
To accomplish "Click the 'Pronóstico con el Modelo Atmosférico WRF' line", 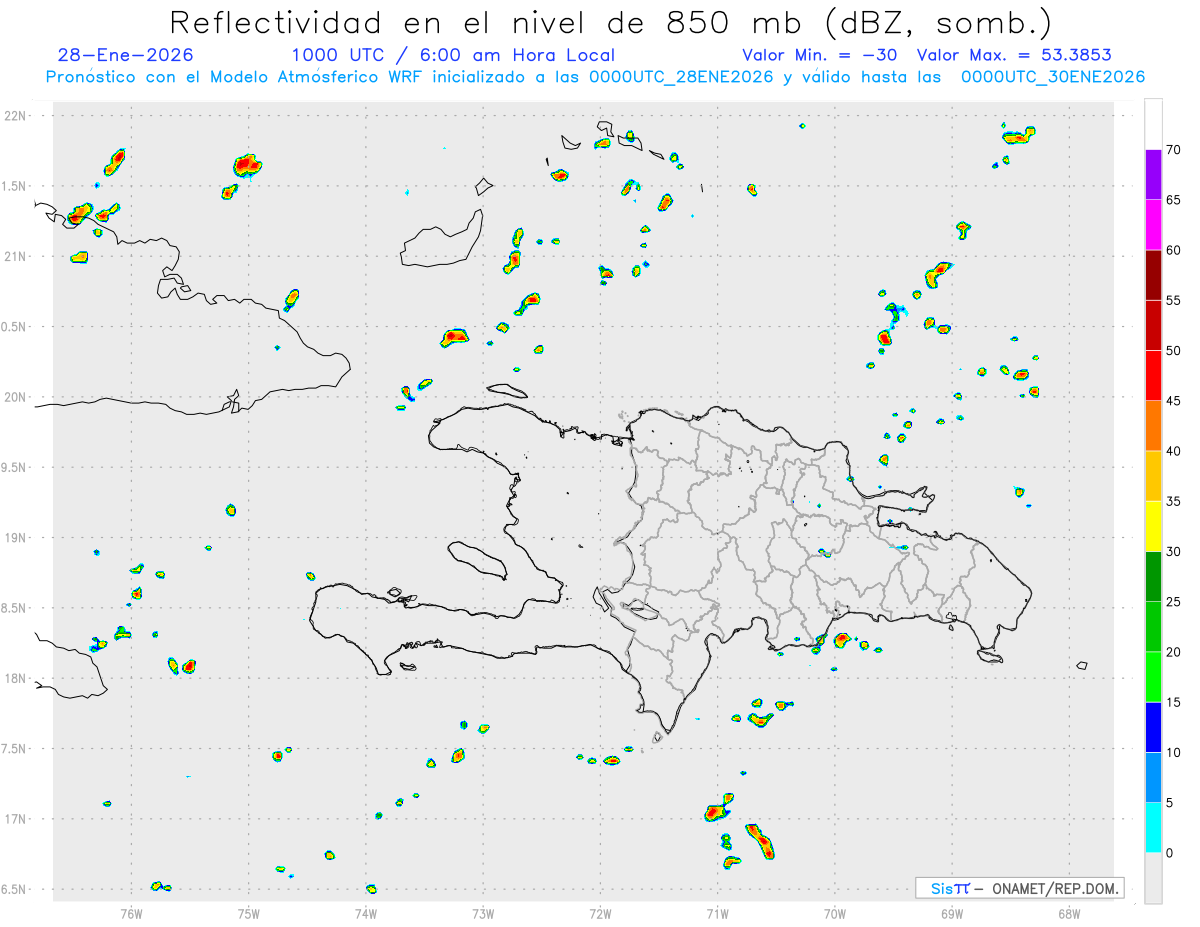I will (595, 77).
